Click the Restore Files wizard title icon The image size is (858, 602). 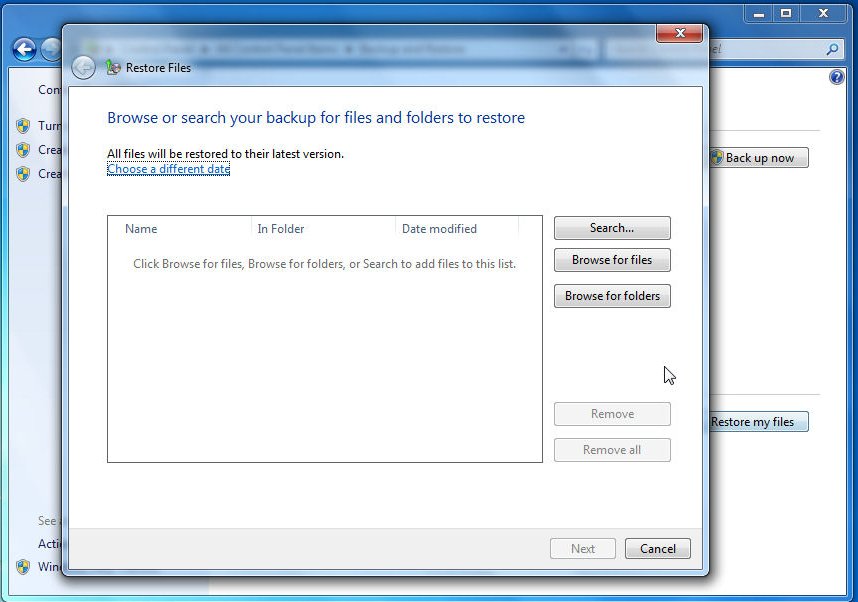113,68
